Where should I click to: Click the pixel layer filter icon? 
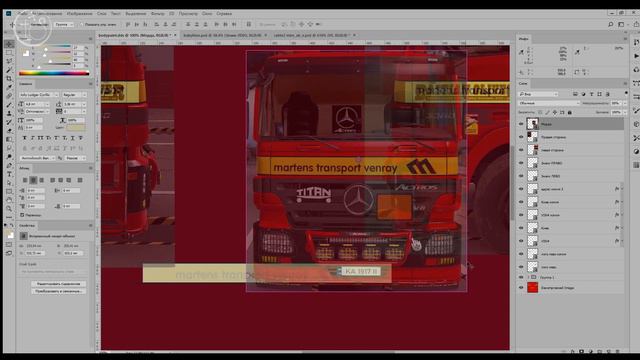point(575,94)
